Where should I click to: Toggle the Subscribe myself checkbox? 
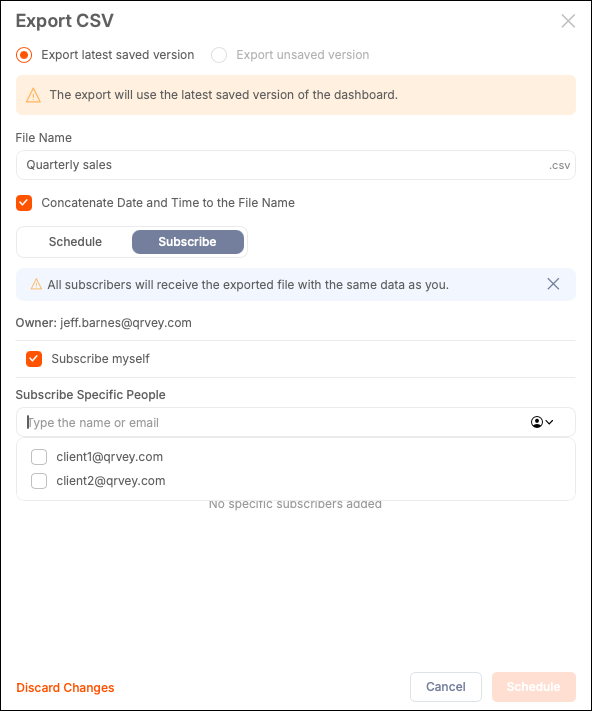coord(34,359)
